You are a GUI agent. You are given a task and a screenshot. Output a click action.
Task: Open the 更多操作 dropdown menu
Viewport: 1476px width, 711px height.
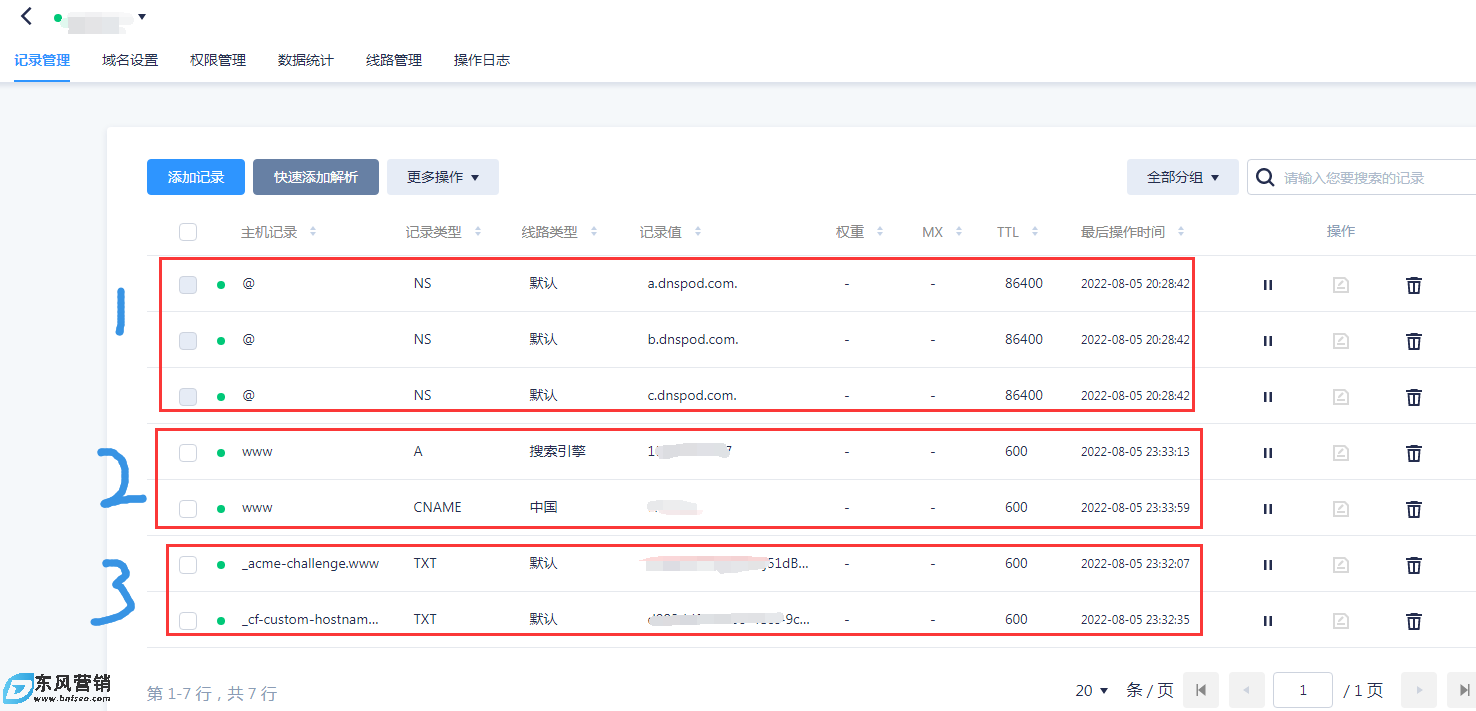[x=442, y=177]
